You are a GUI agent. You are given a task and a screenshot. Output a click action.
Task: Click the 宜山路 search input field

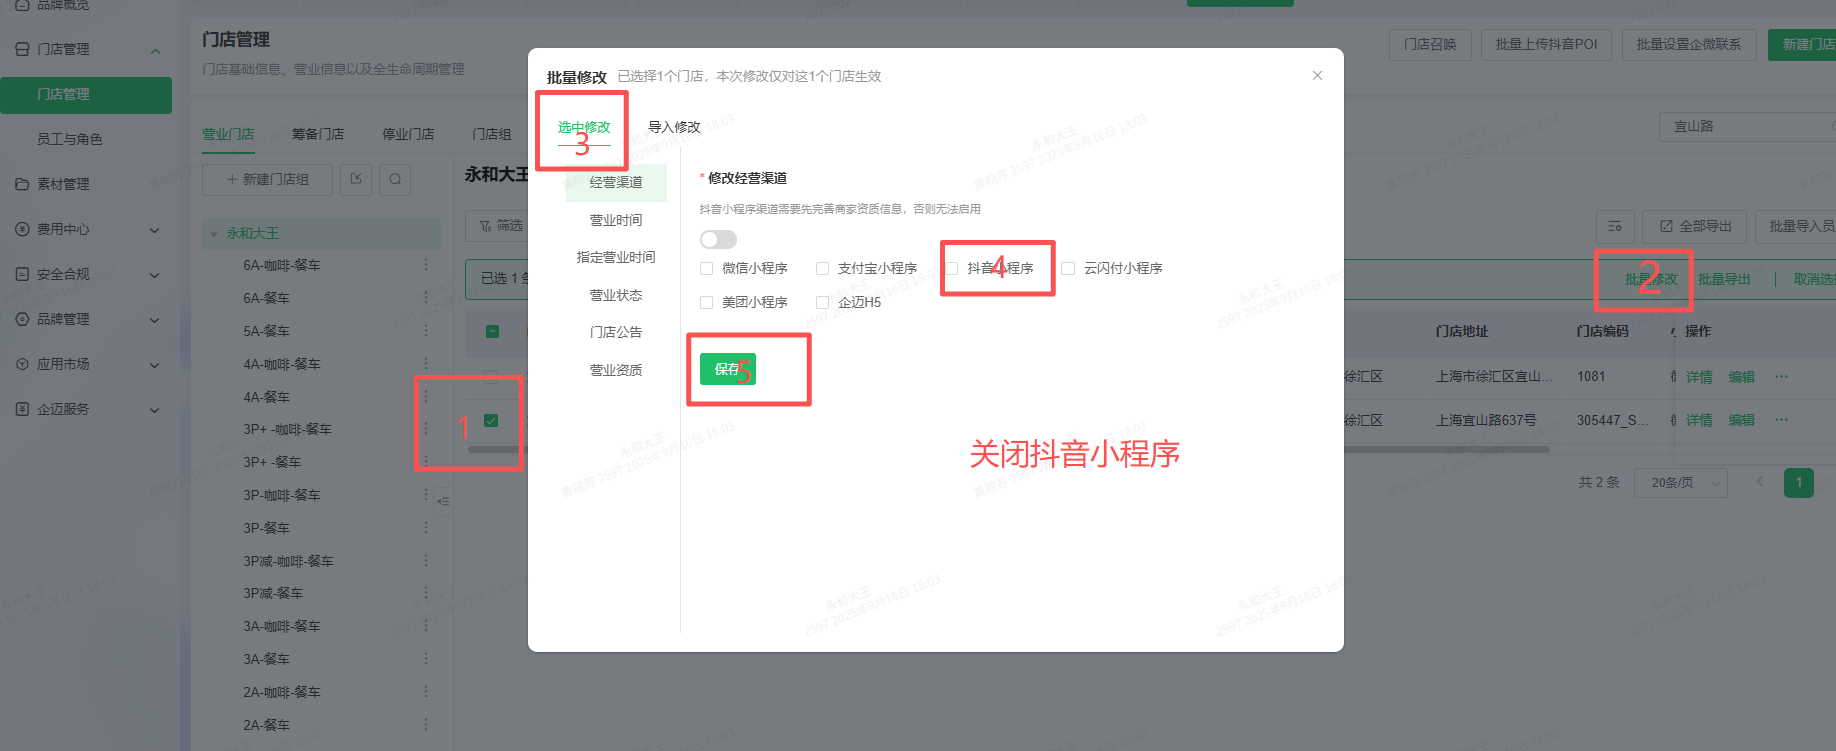1745,127
